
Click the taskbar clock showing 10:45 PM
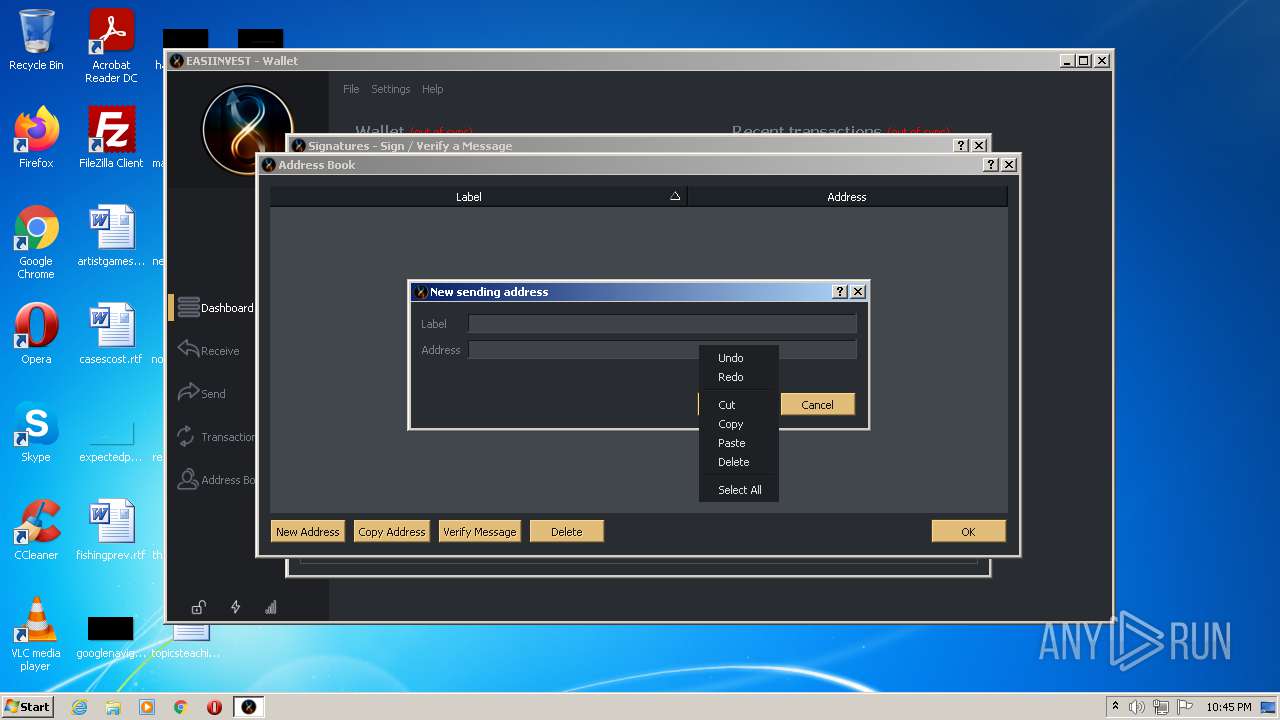point(1228,707)
